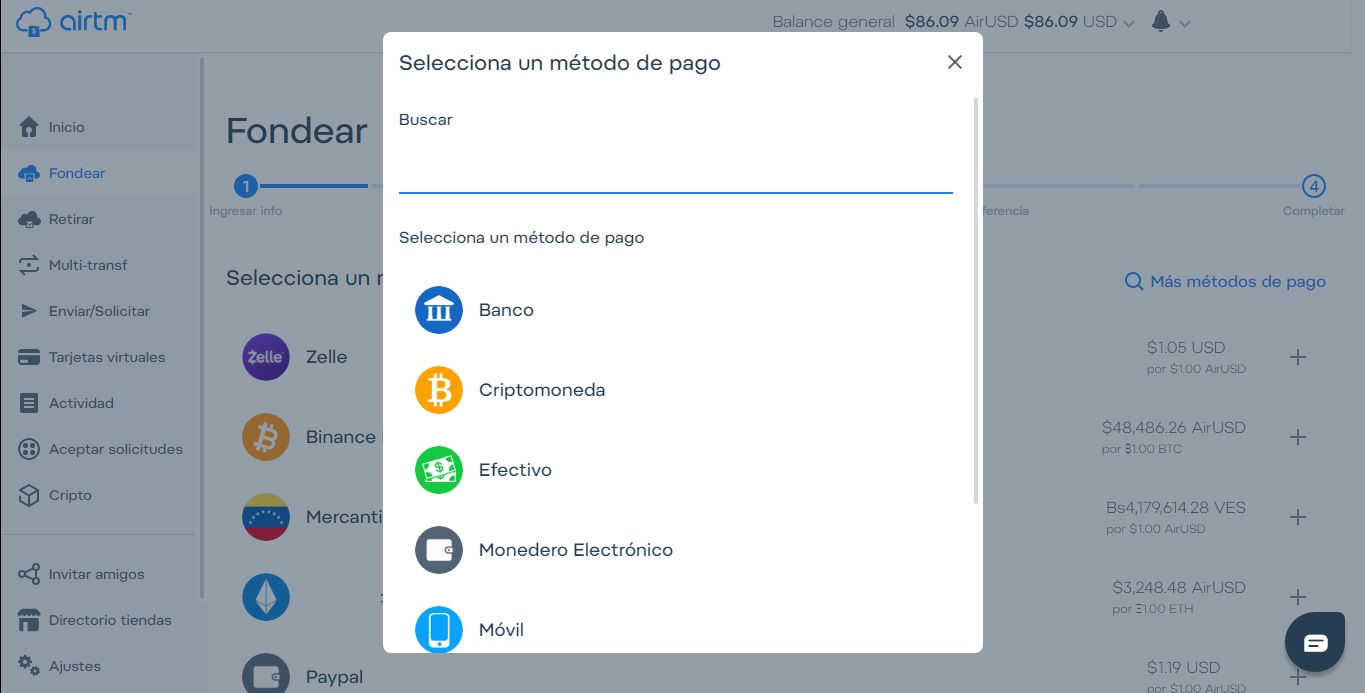
Task: Go to Inicio in sidebar
Action: pyautogui.click(x=99, y=127)
